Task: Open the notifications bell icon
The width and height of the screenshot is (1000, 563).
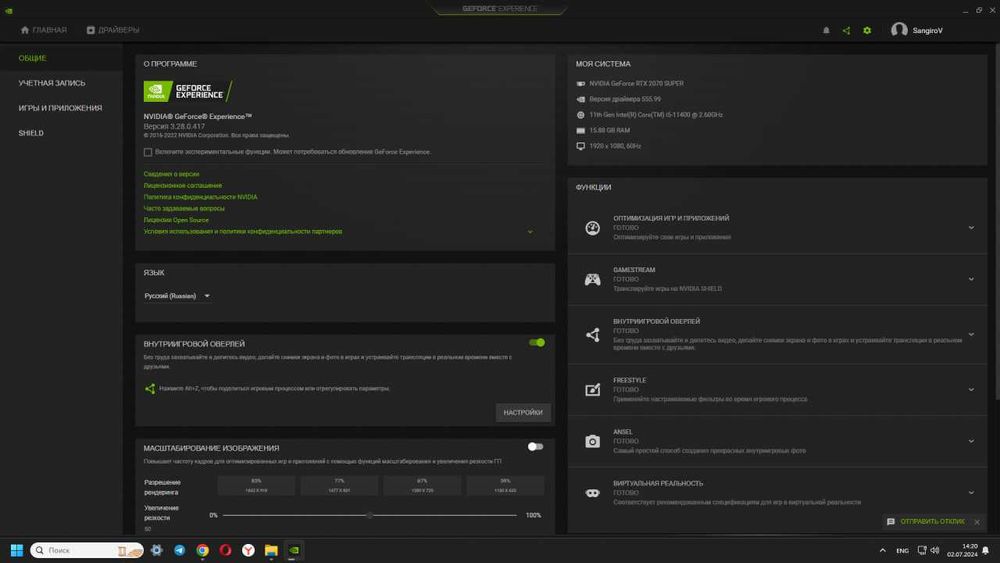Action: click(x=826, y=30)
